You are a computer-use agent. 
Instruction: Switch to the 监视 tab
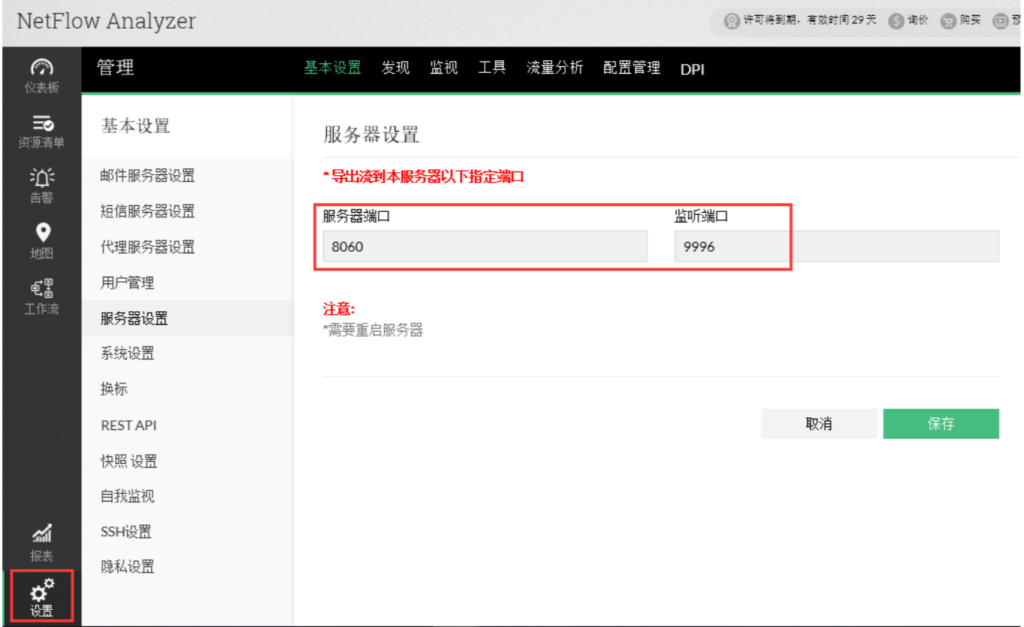(x=443, y=68)
